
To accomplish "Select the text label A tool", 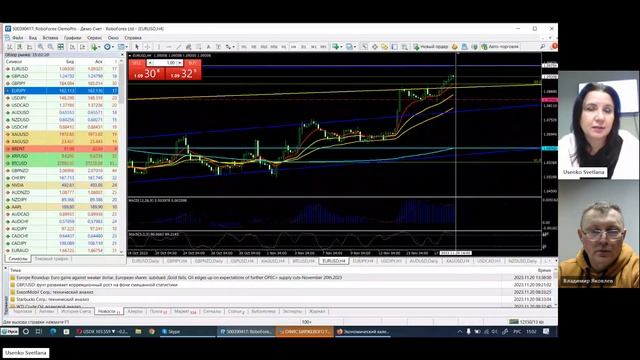I will point(209,47).
